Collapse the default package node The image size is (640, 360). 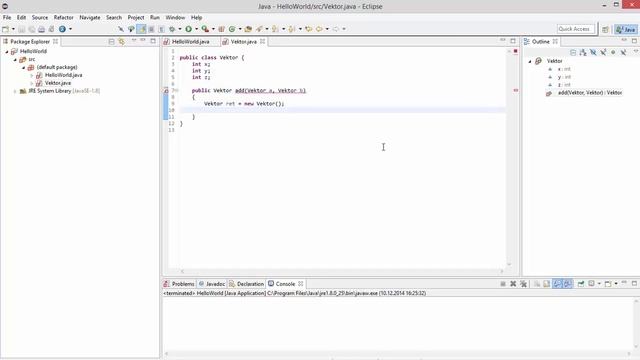tap(23, 68)
